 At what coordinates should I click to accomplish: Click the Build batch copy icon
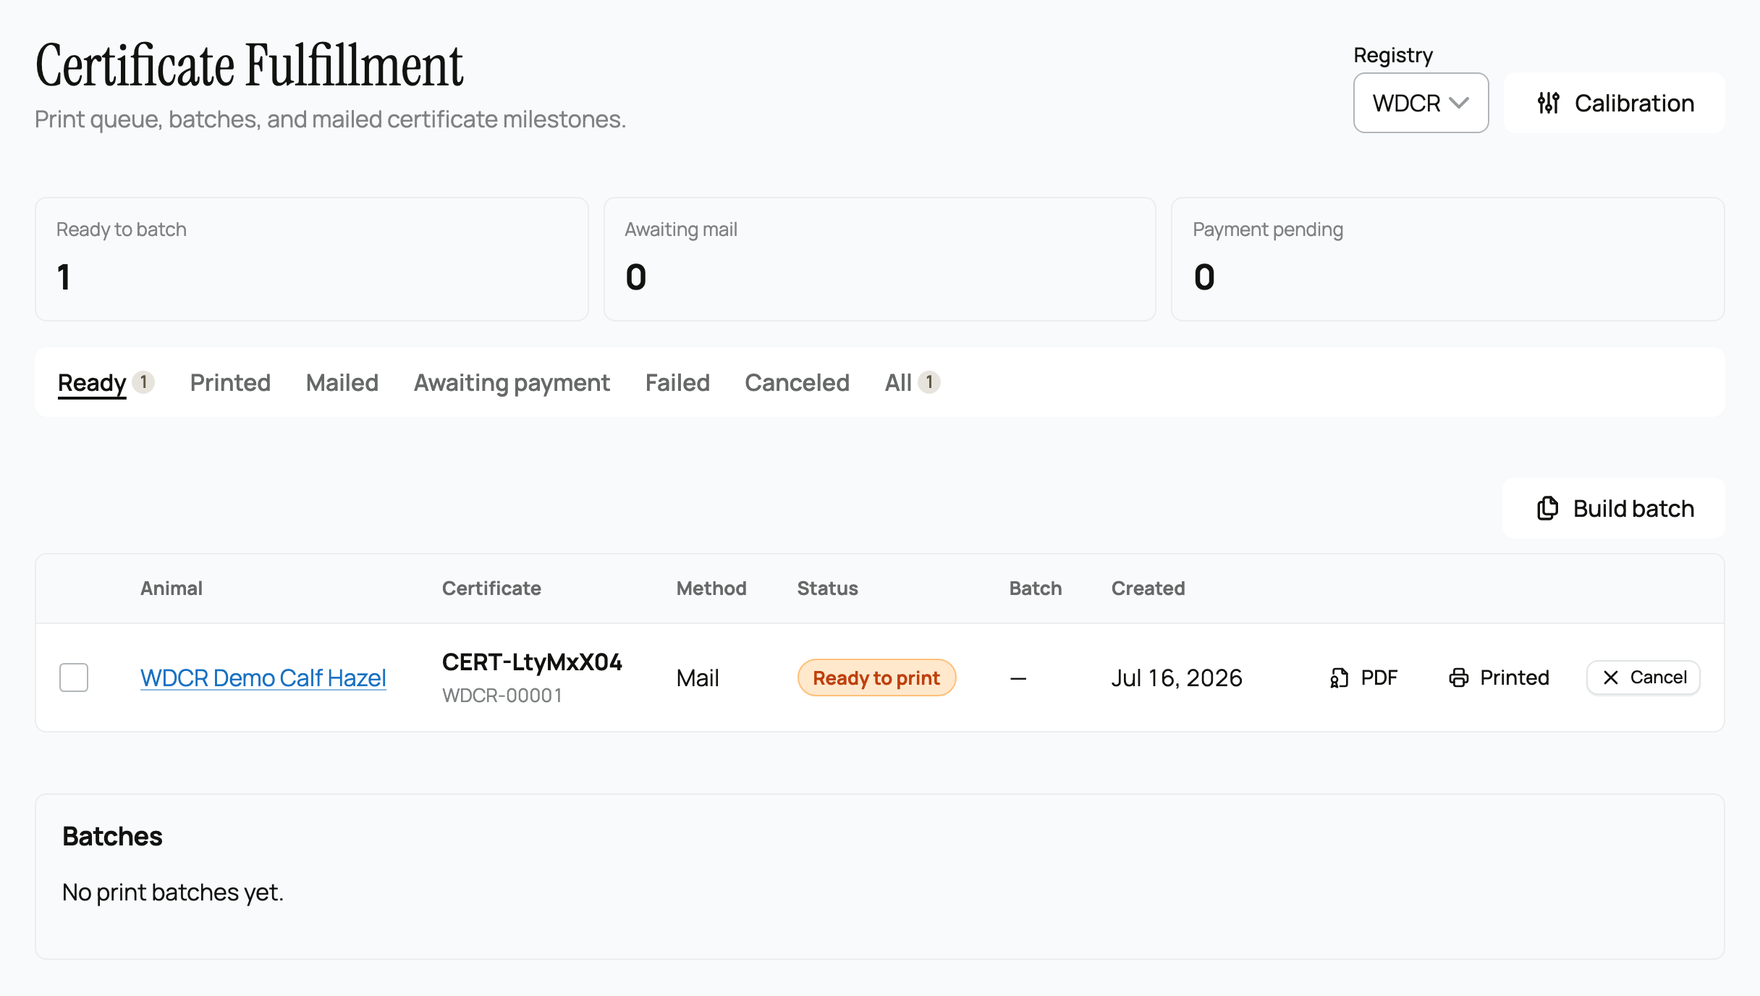[1547, 508]
